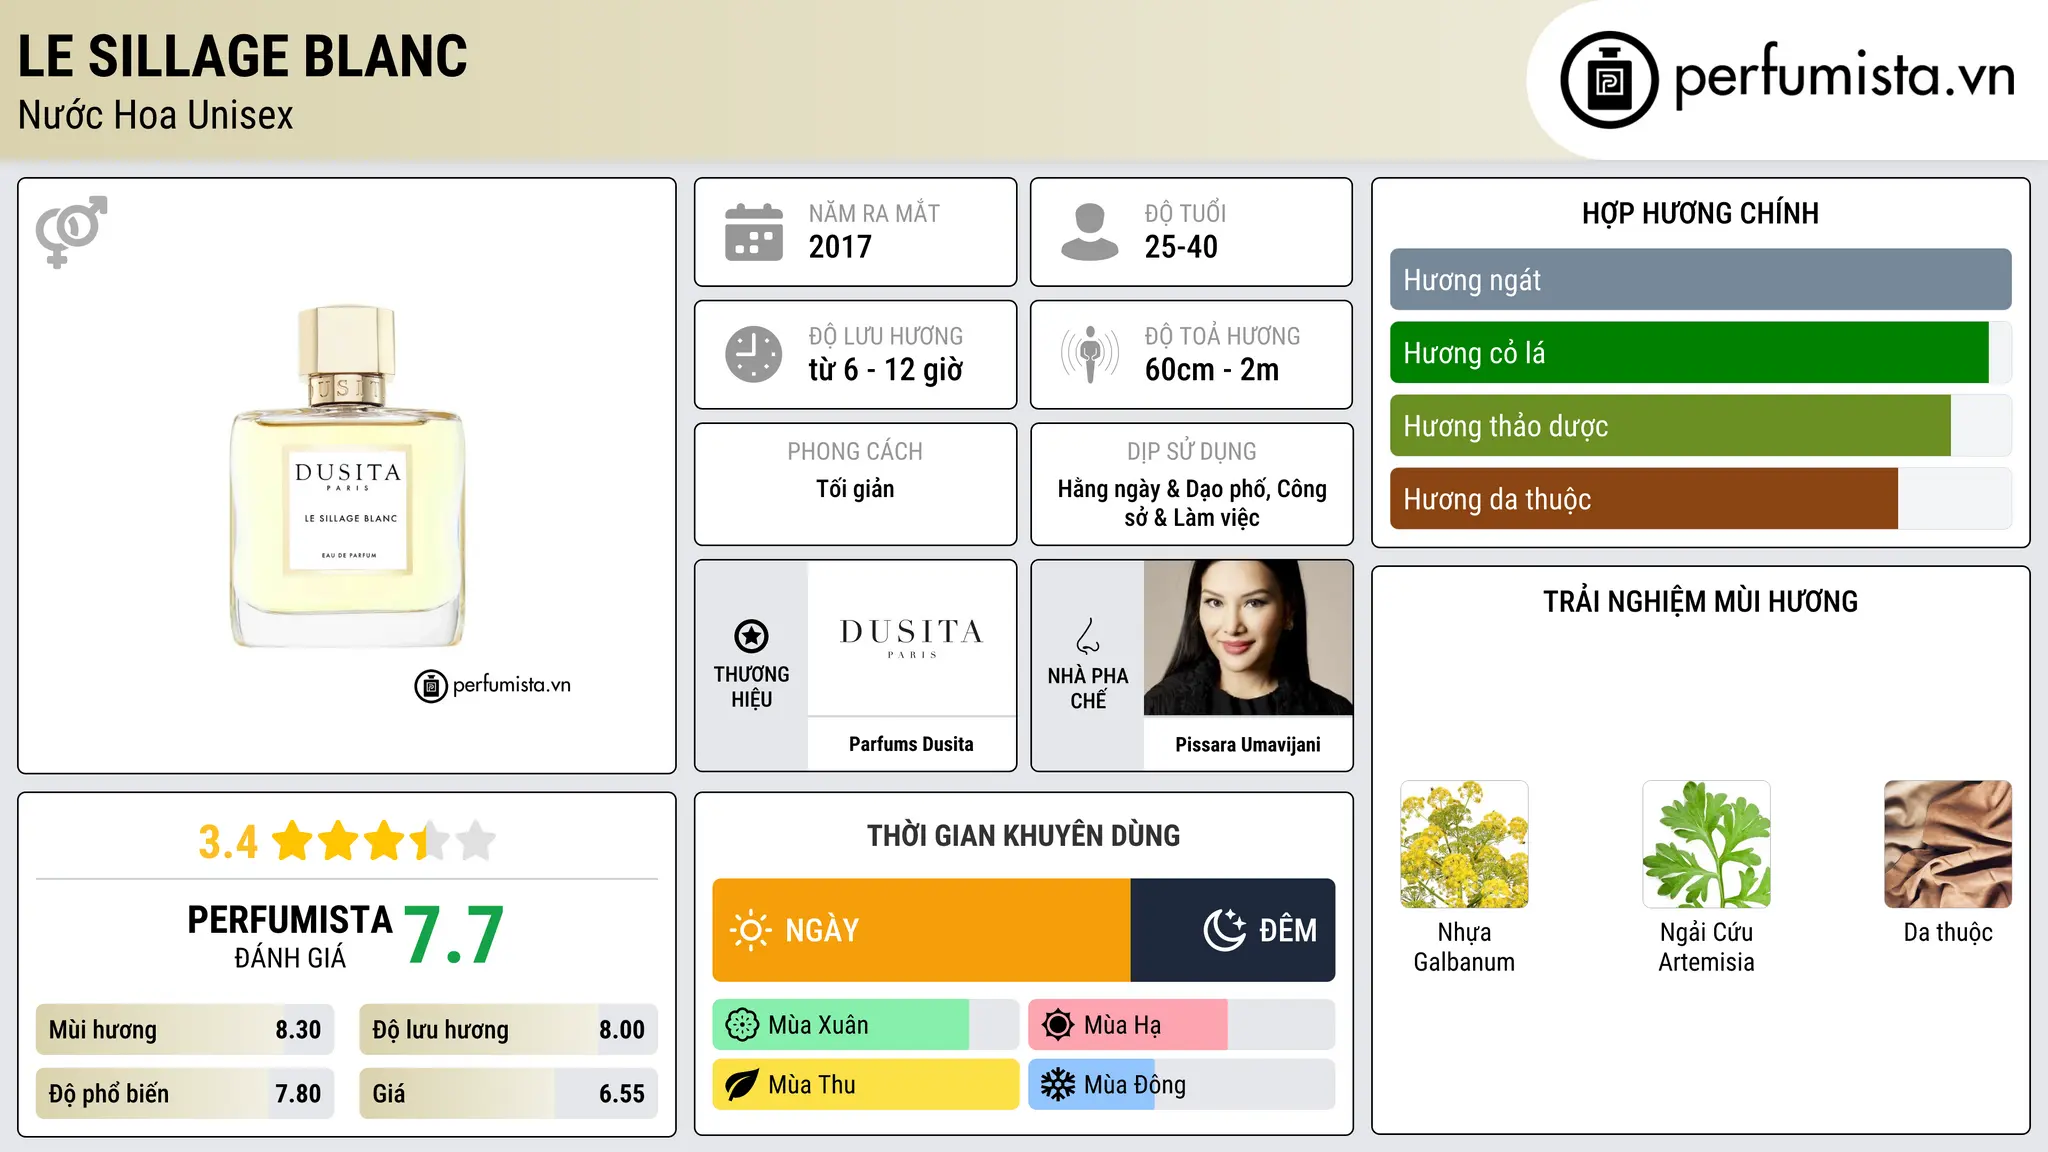This screenshot has height=1152, width=2048.
Task: Click the THỜI GIAN KHUYÊN DÙNG heading
Action: (x=1023, y=835)
